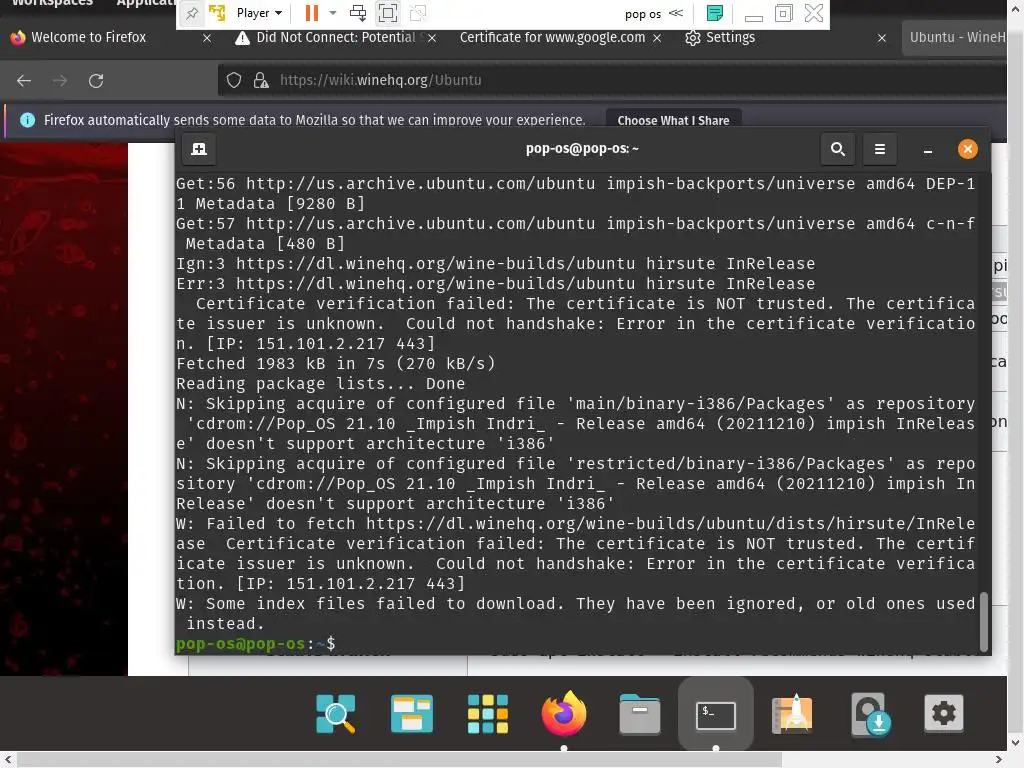Open system Settings from dock

(x=944, y=713)
